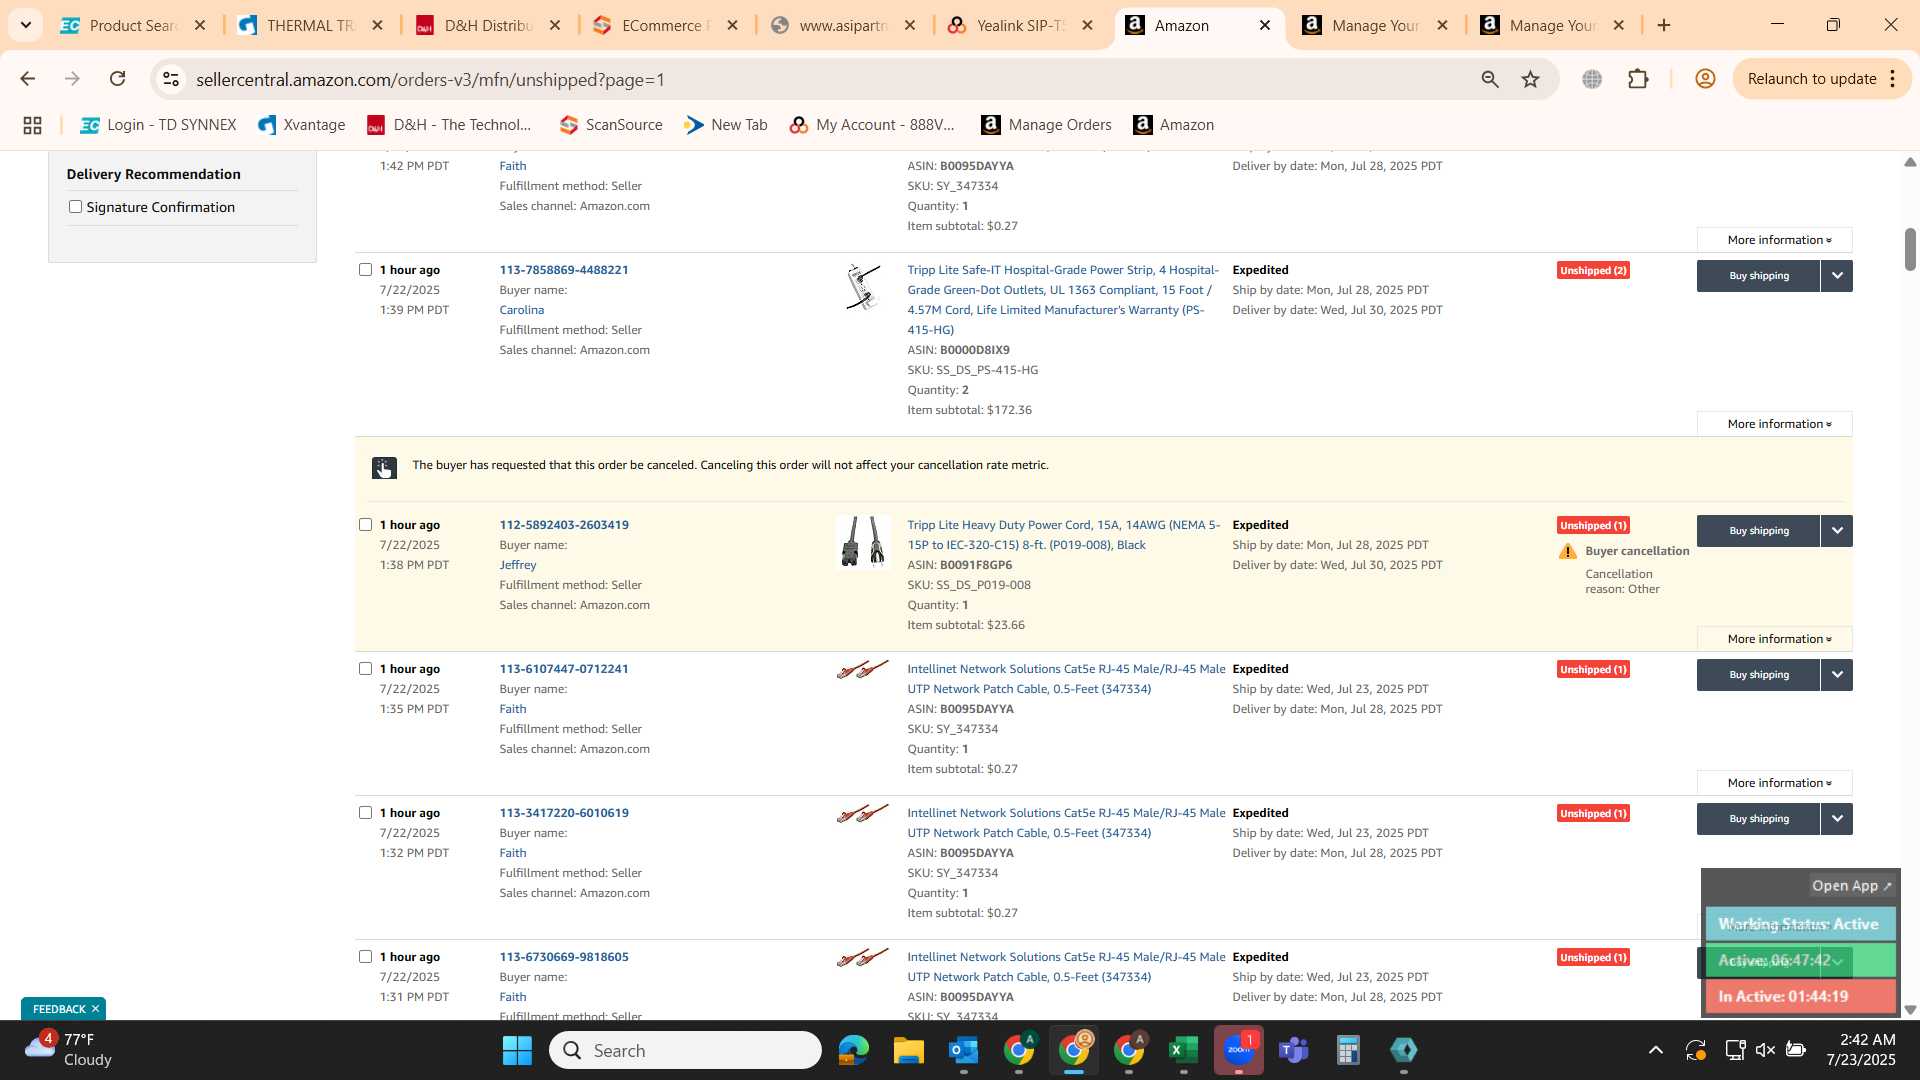This screenshot has height=1080, width=1920.
Task: Expand More information for Carolina's order
Action: [1775, 424]
